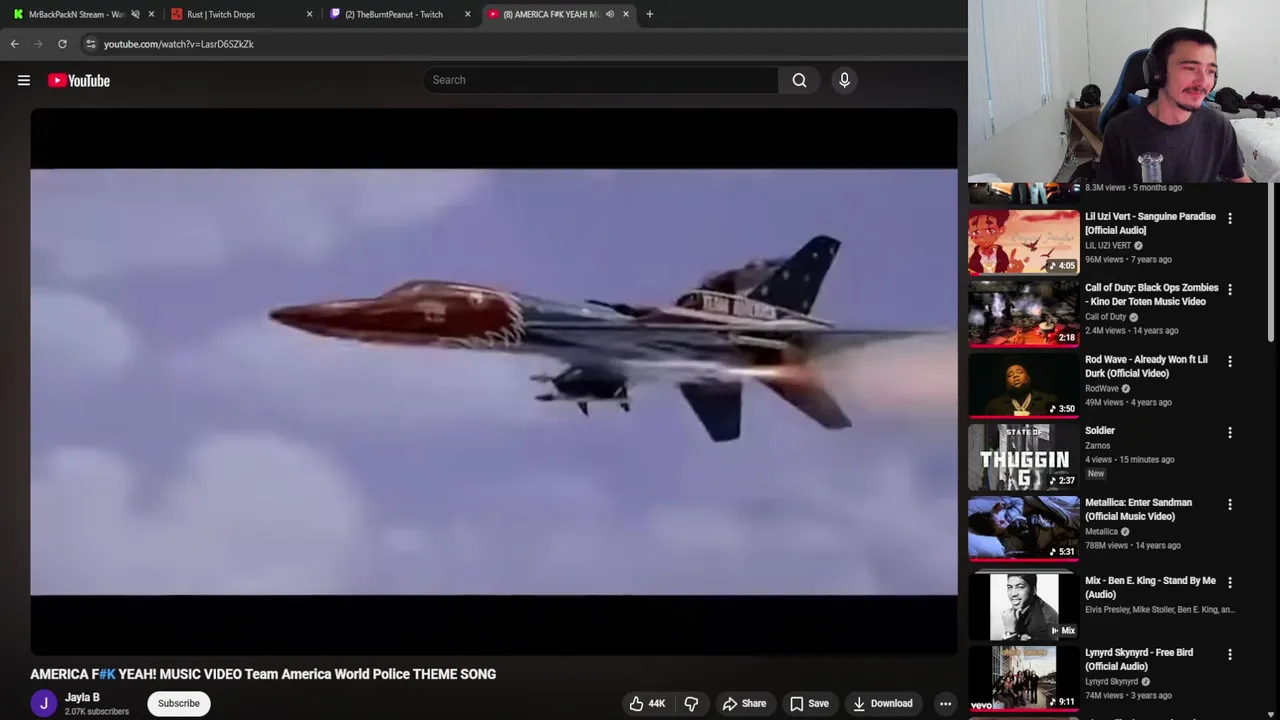Click the LIL UZI VERT channel name
1280x720 pixels.
(x=1108, y=246)
